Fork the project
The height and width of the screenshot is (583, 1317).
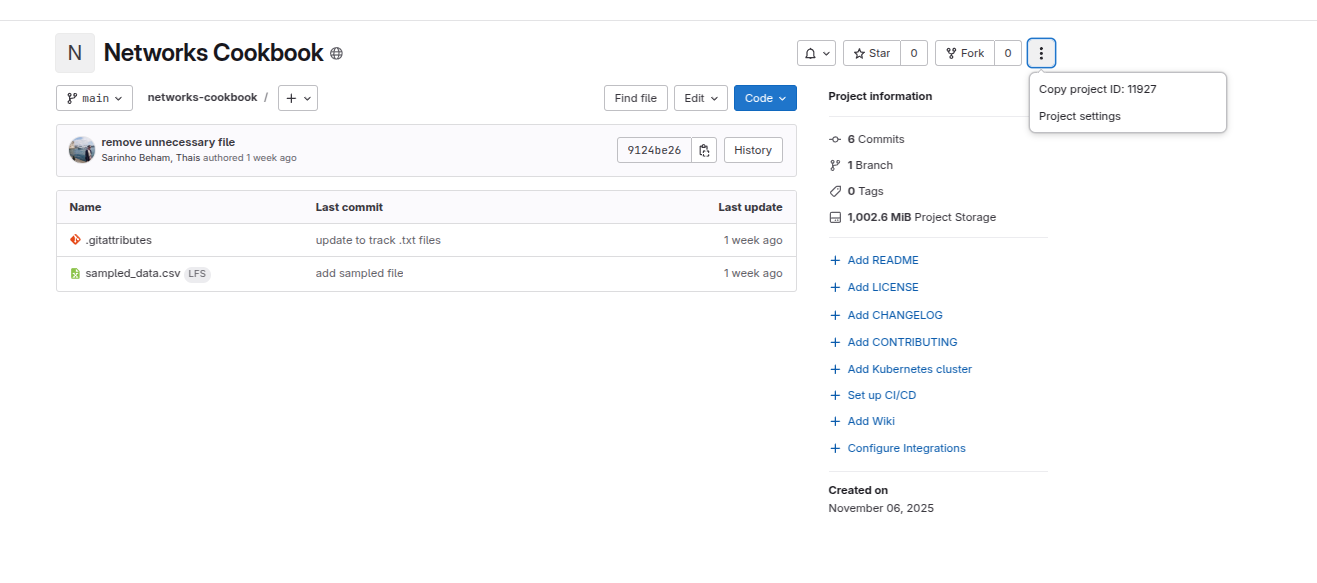tap(965, 53)
